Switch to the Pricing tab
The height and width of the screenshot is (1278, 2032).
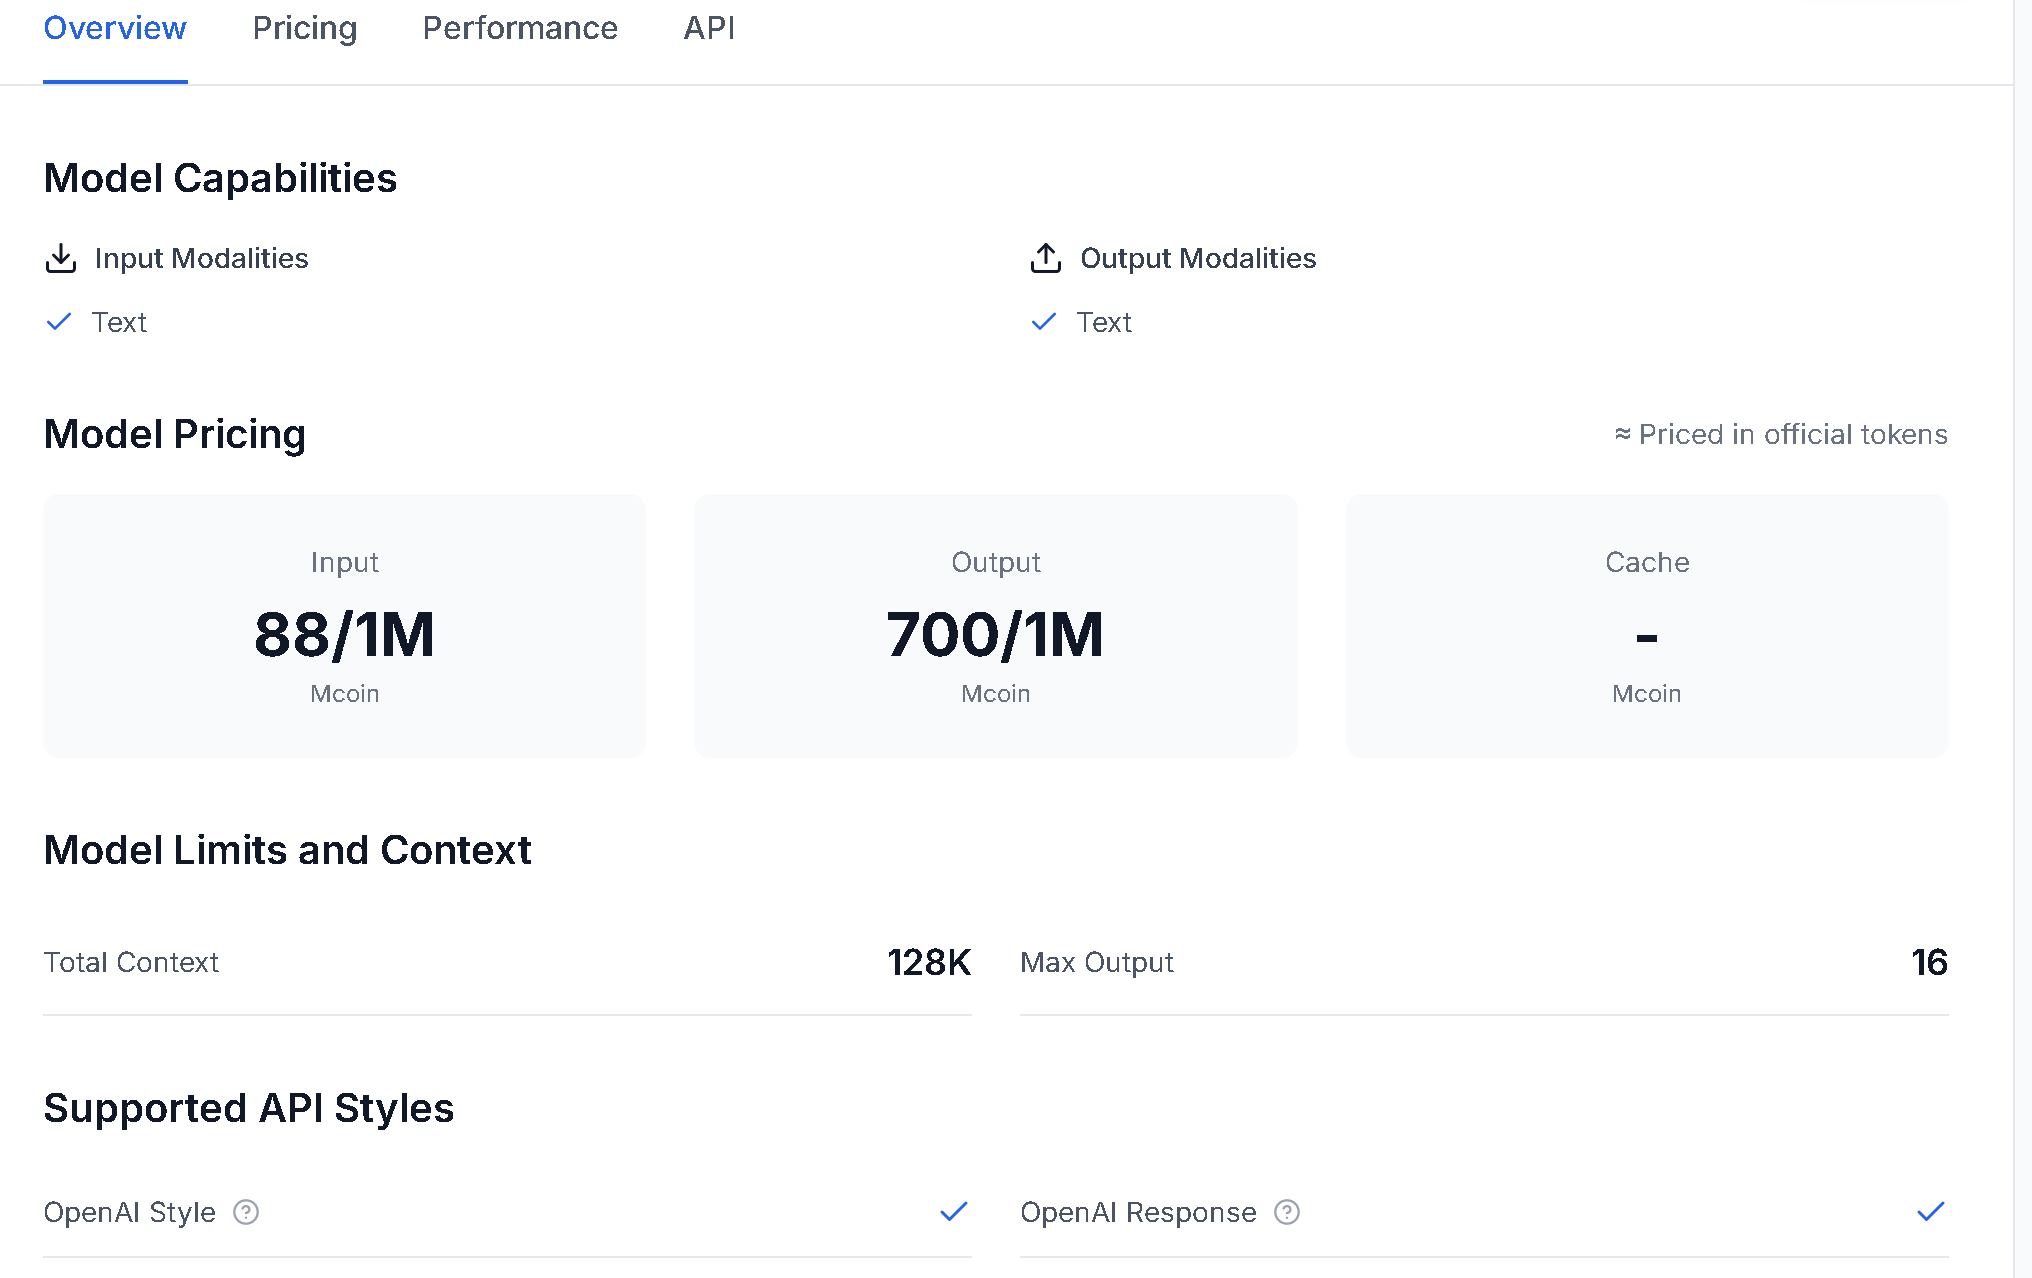pyautogui.click(x=305, y=28)
